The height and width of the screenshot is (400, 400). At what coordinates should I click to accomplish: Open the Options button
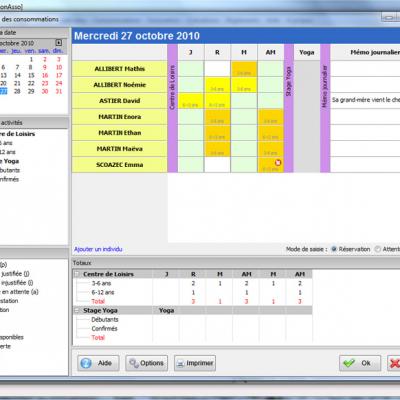point(147,363)
